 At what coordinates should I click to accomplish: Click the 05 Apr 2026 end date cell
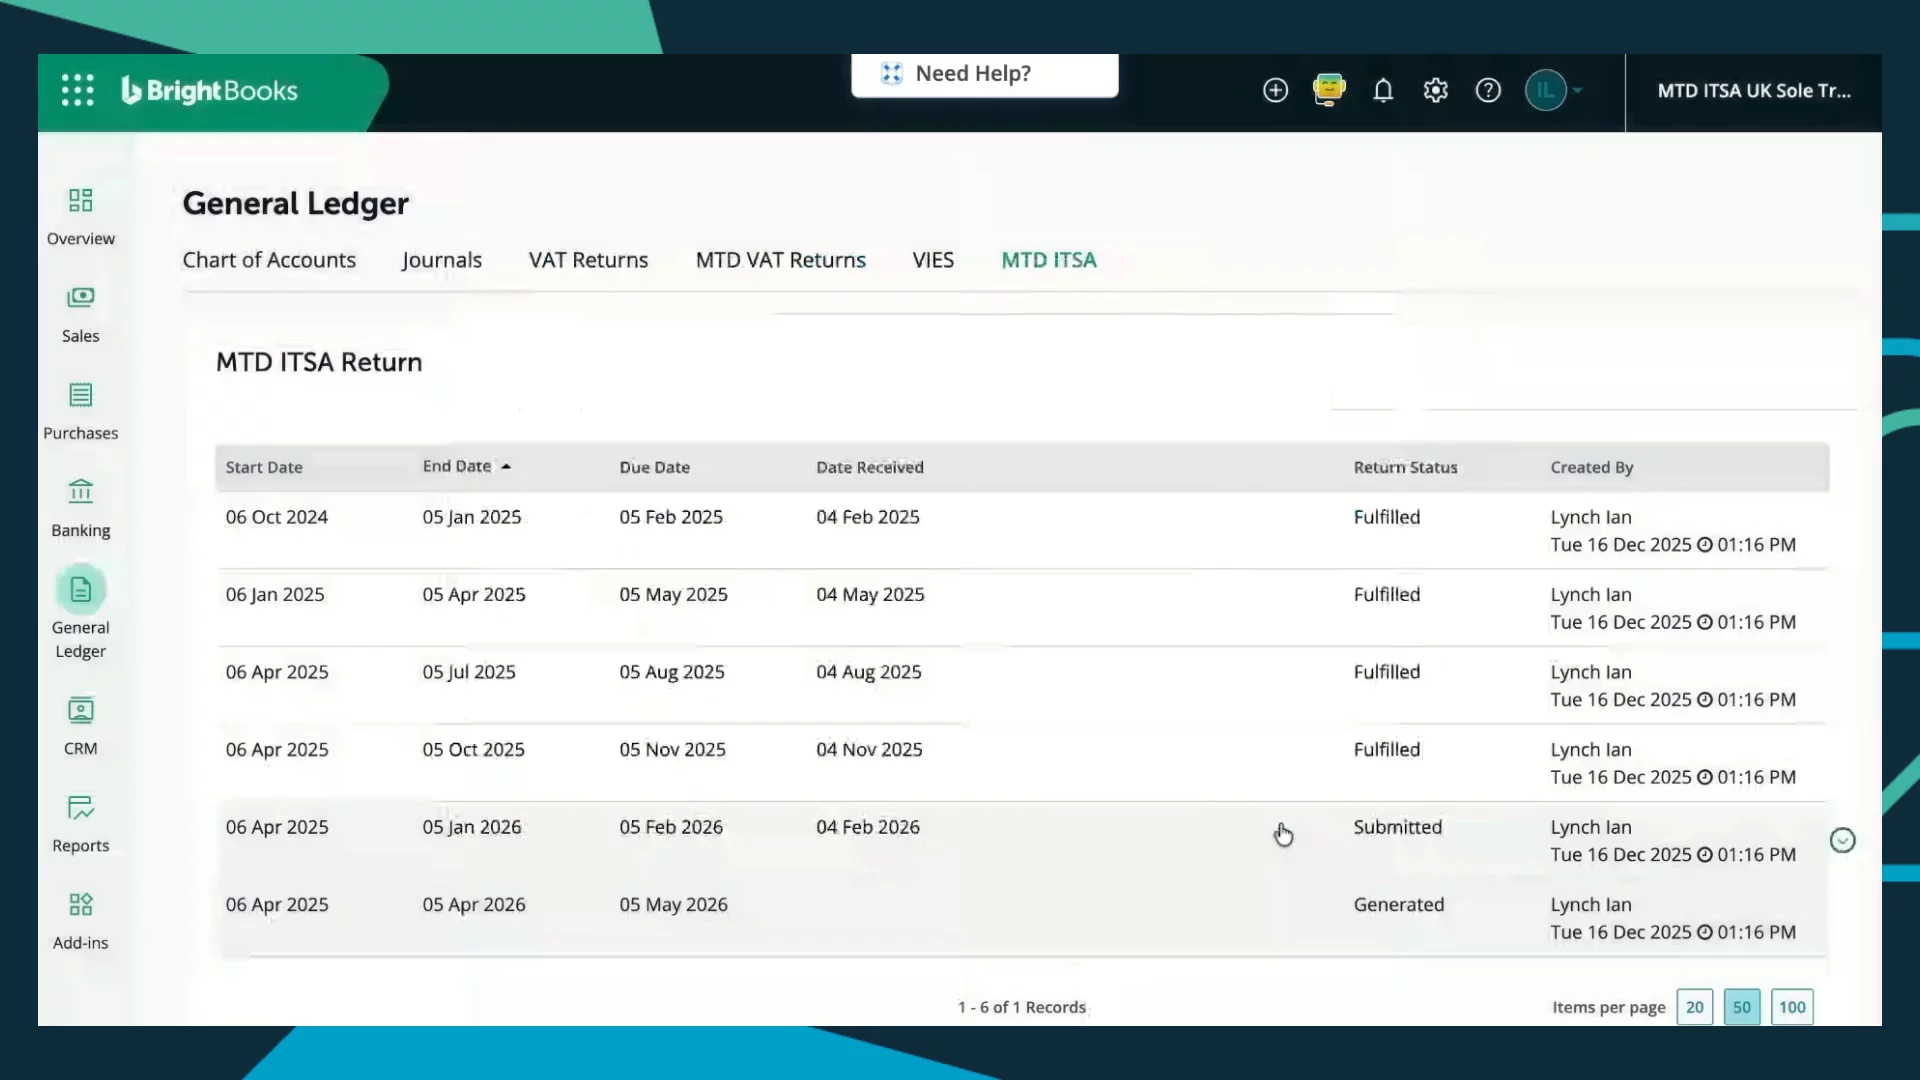(x=474, y=905)
